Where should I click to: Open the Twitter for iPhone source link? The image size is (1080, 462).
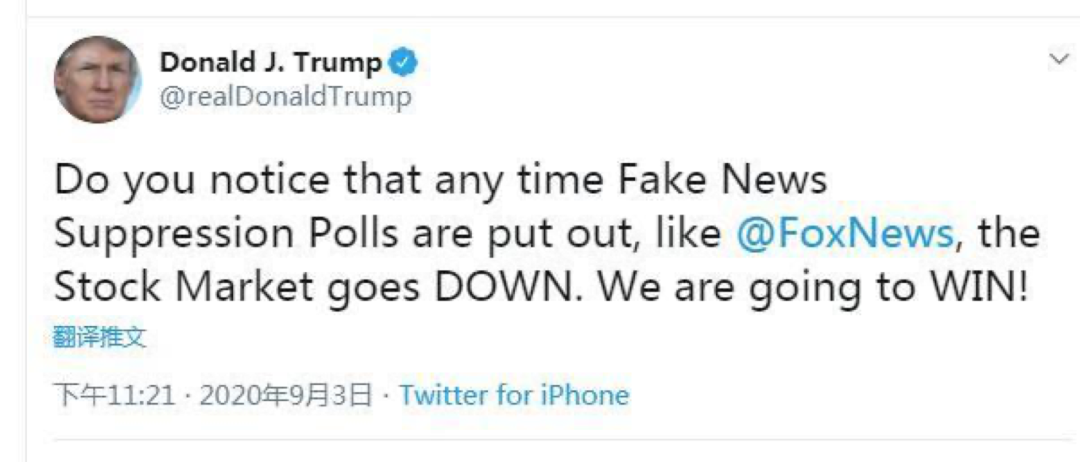514,395
